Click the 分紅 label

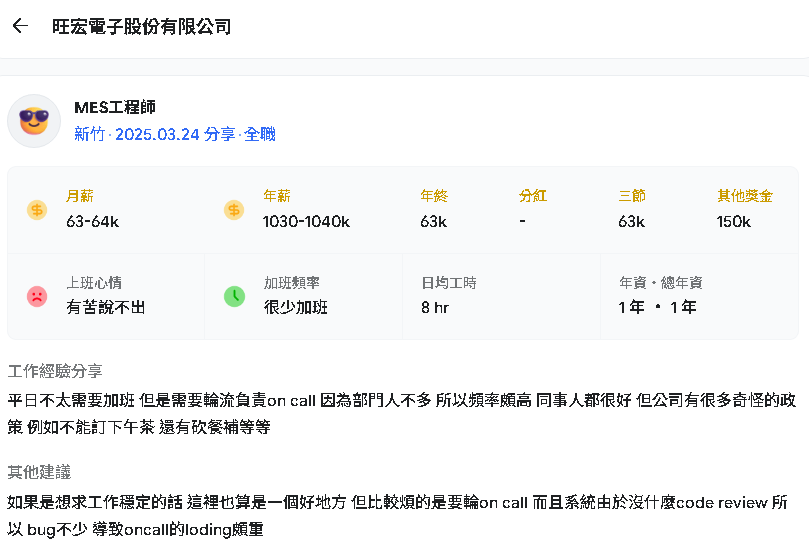pyautogui.click(x=533, y=196)
